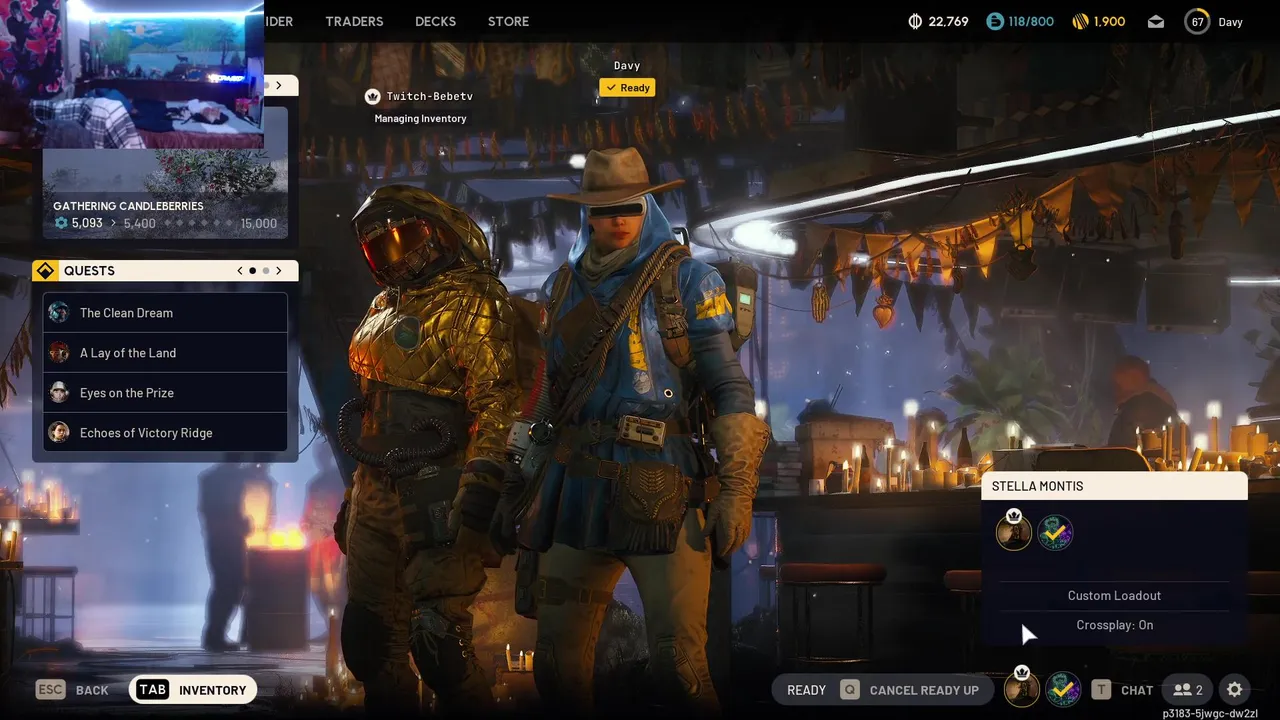Click the ESC keycap icon

[50, 690]
